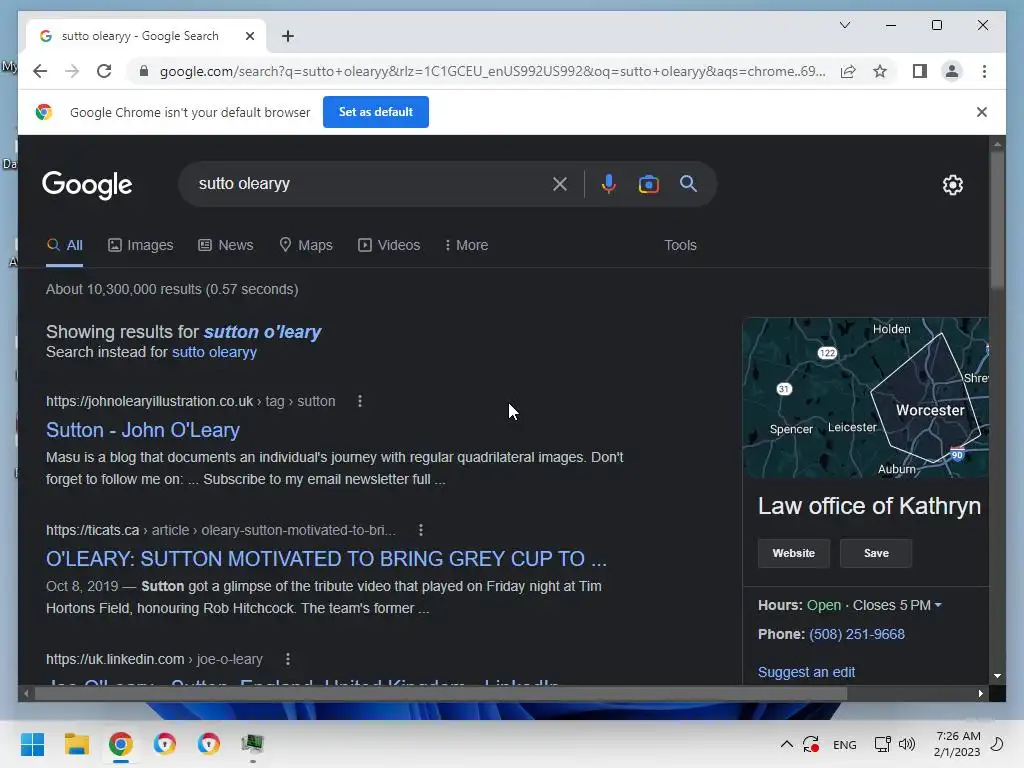Open Windows Start menu
Image resolution: width=1024 pixels, height=768 pixels.
pyautogui.click(x=32, y=744)
